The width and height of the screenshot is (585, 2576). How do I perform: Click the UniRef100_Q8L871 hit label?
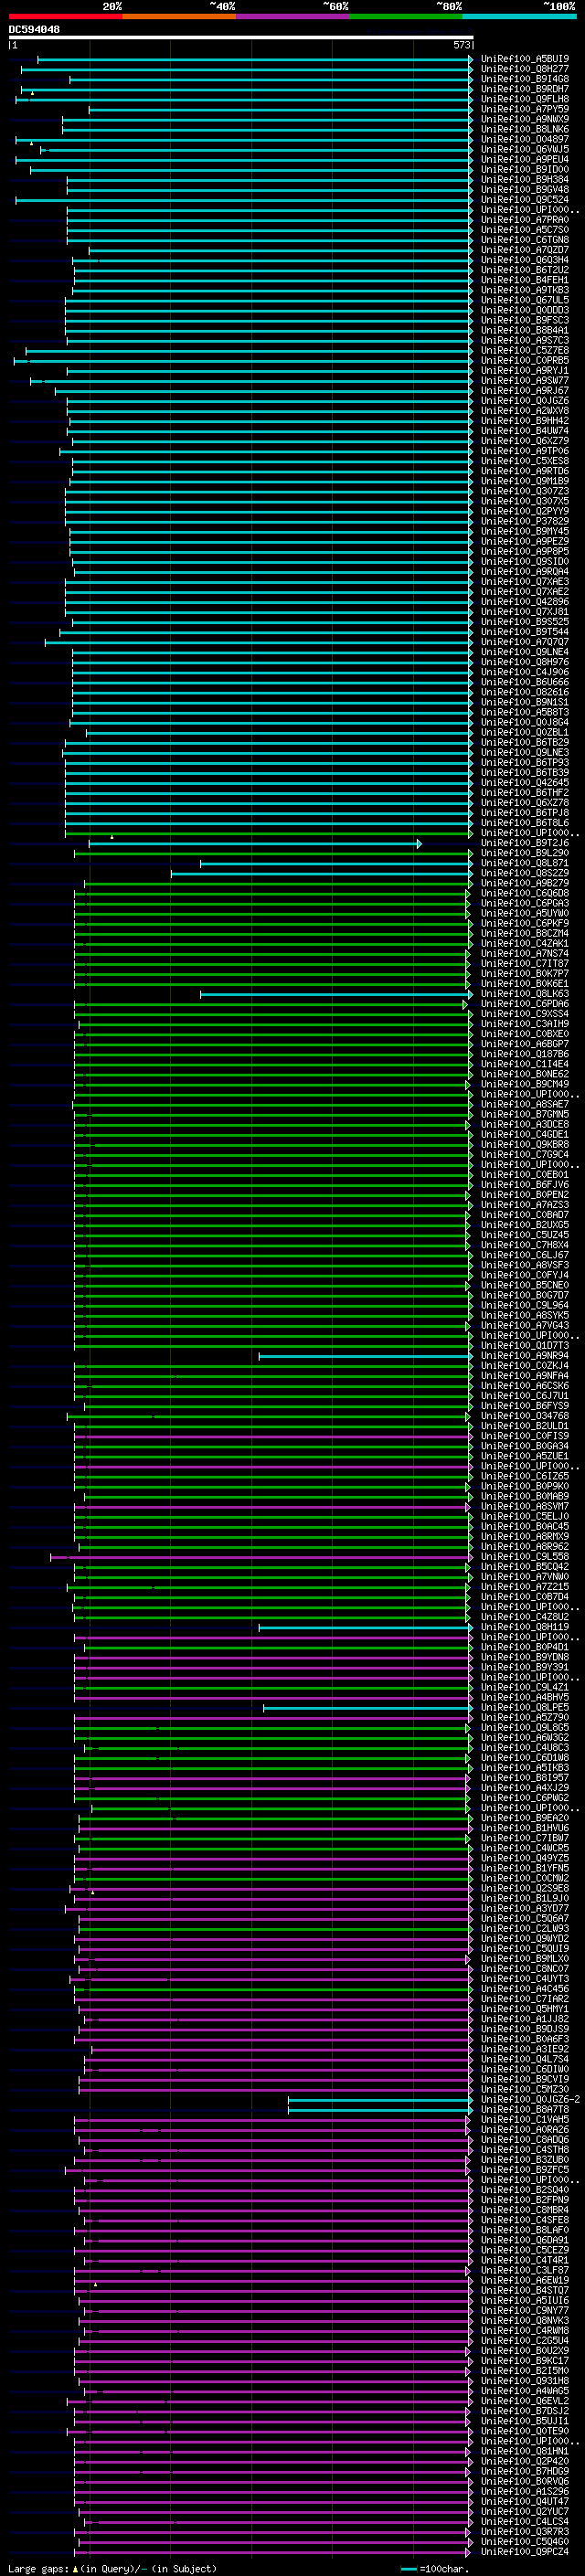pyautogui.click(x=524, y=863)
